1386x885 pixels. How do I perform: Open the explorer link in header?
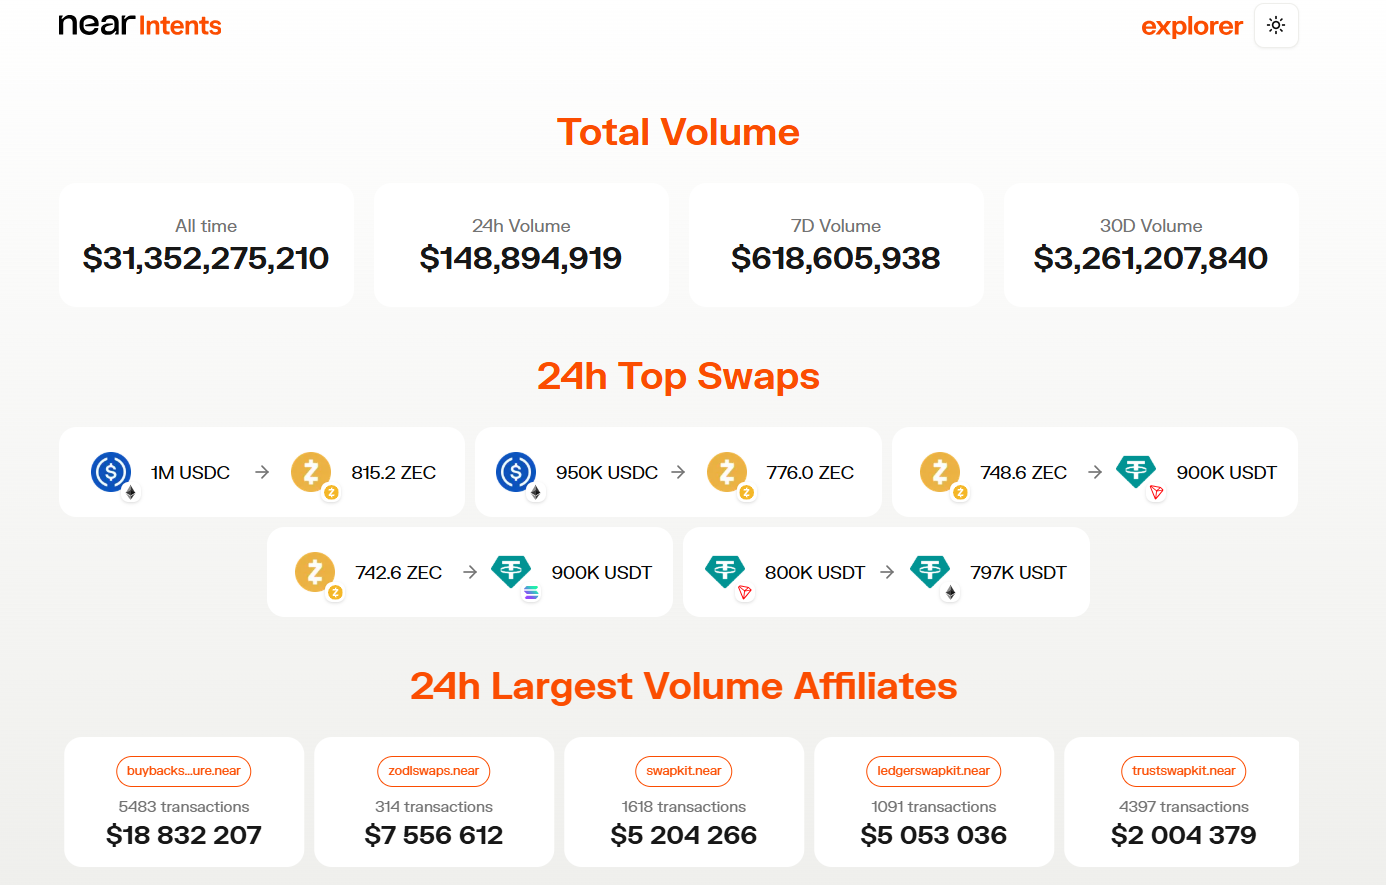tap(1191, 26)
